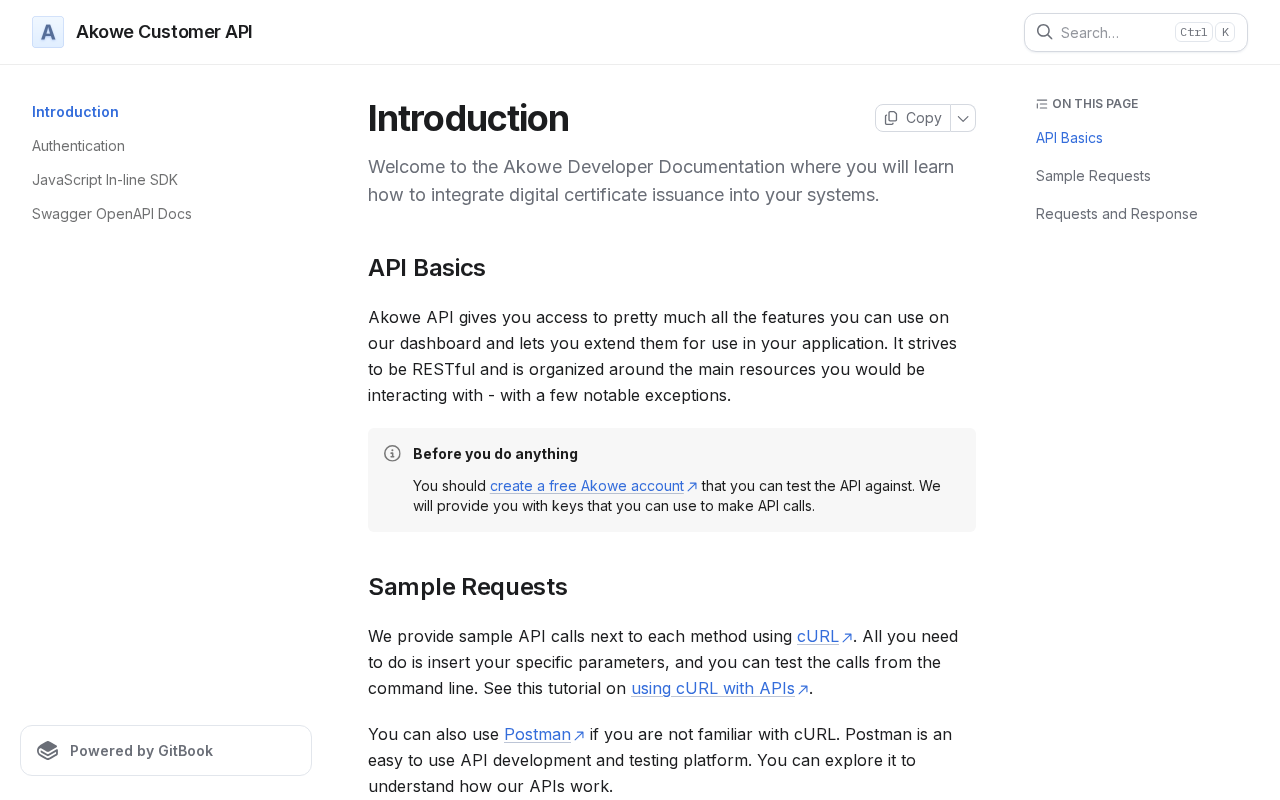Select Introduction in the sidebar
1280x800 pixels.
point(75,112)
